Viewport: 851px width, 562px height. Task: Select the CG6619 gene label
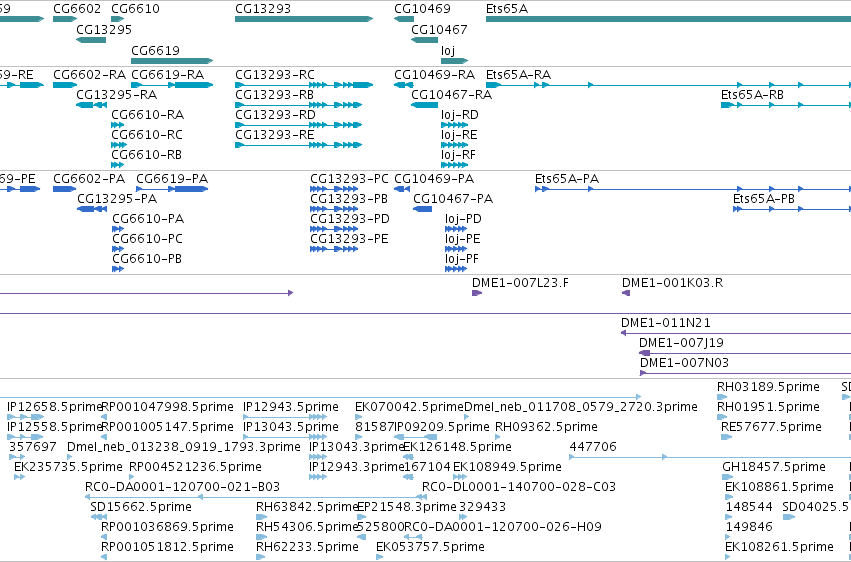click(x=155, y=51)
